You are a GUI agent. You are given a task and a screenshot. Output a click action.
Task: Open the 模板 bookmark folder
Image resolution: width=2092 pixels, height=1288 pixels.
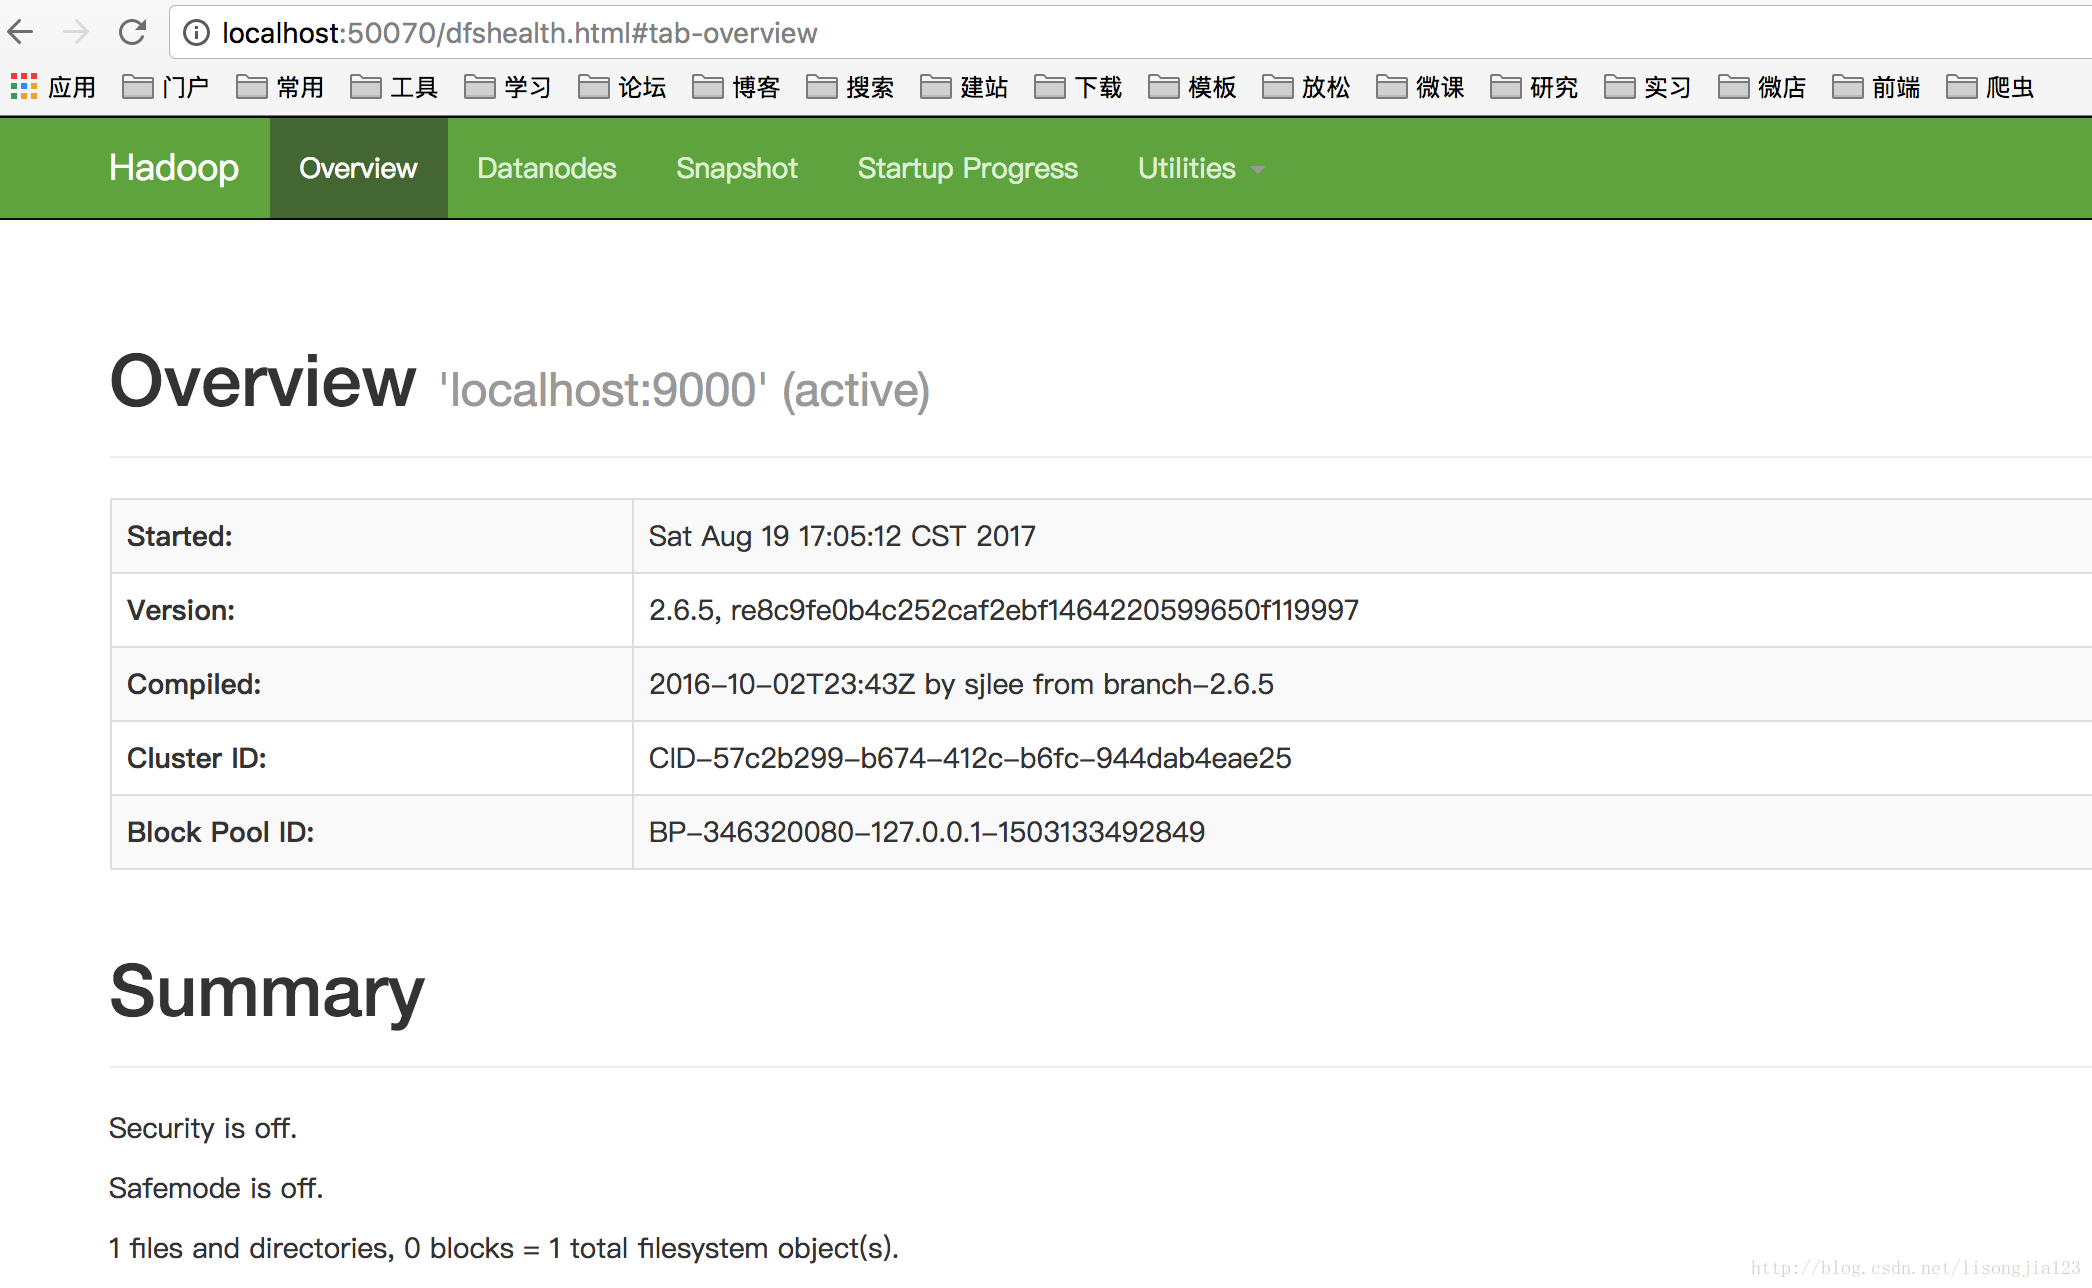[1192, 87]
